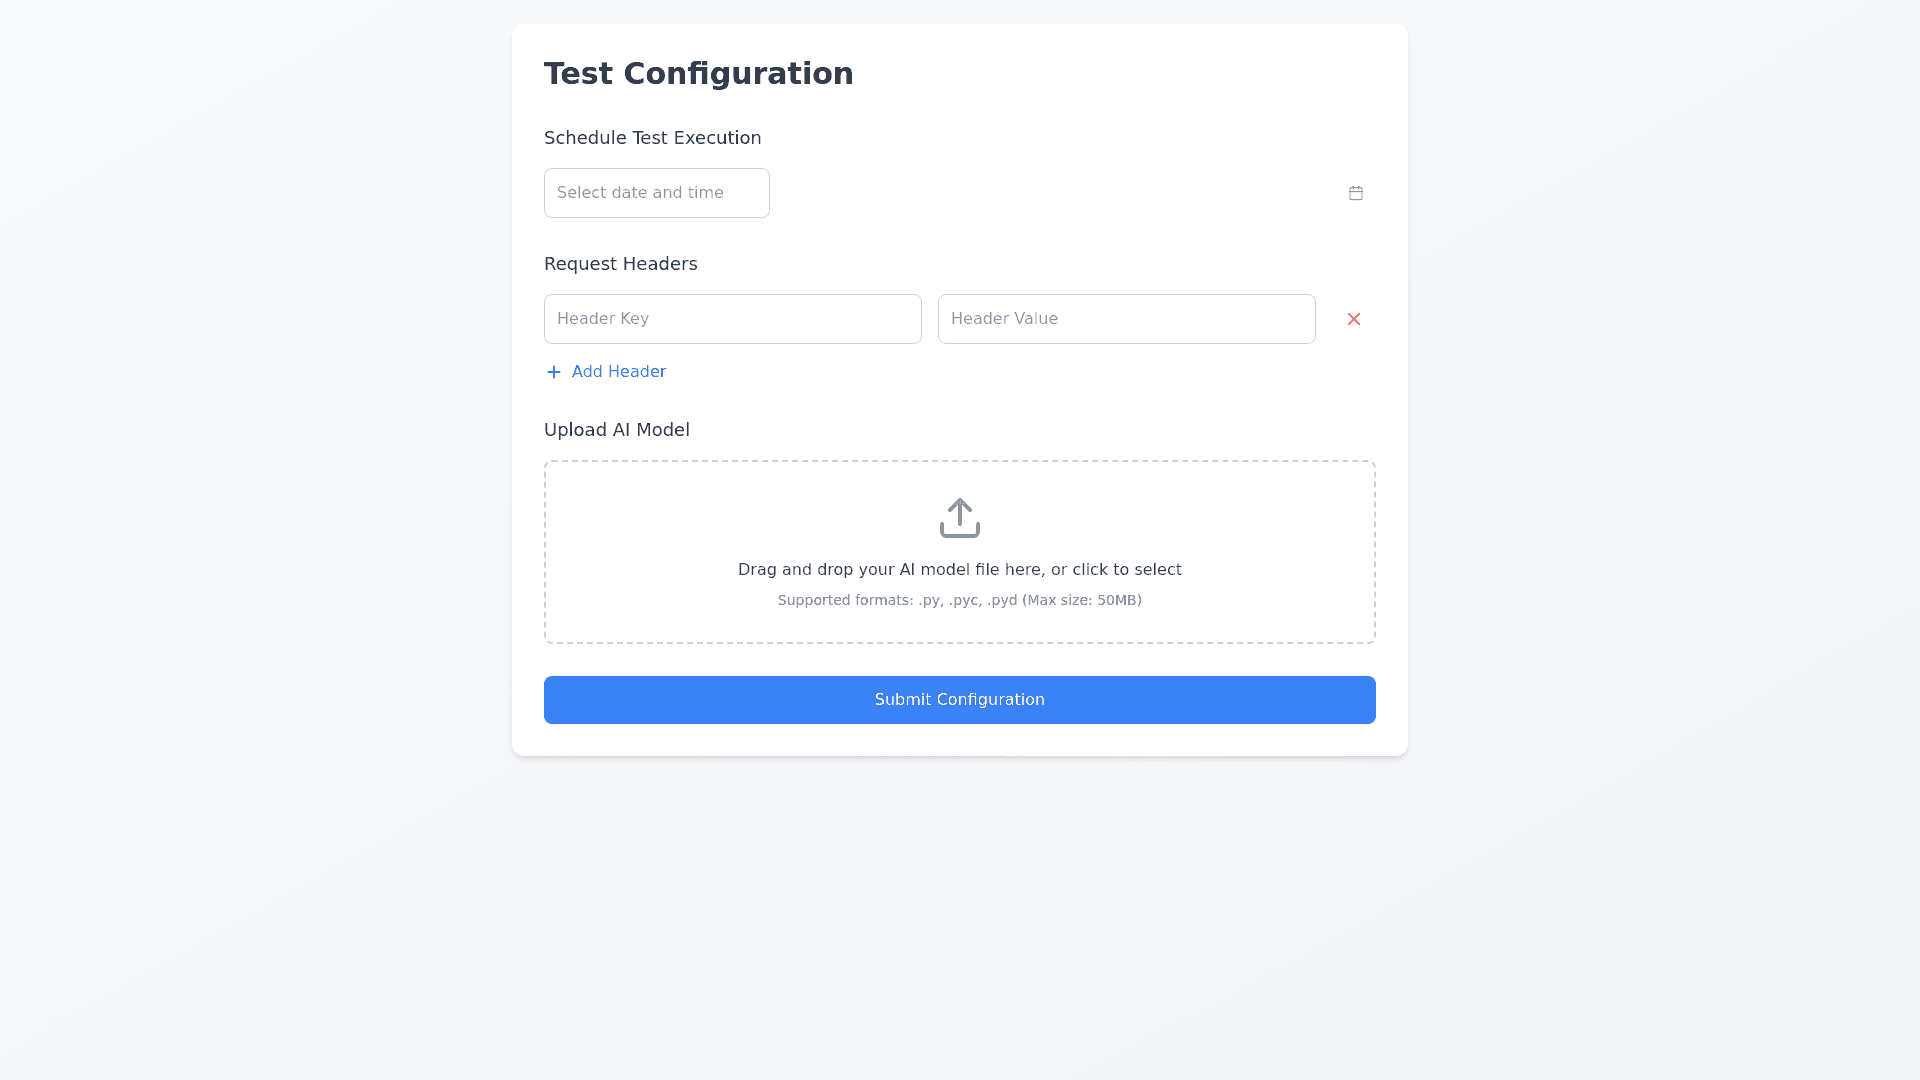Click the Schedule Test Execution label

pos(652,138)
